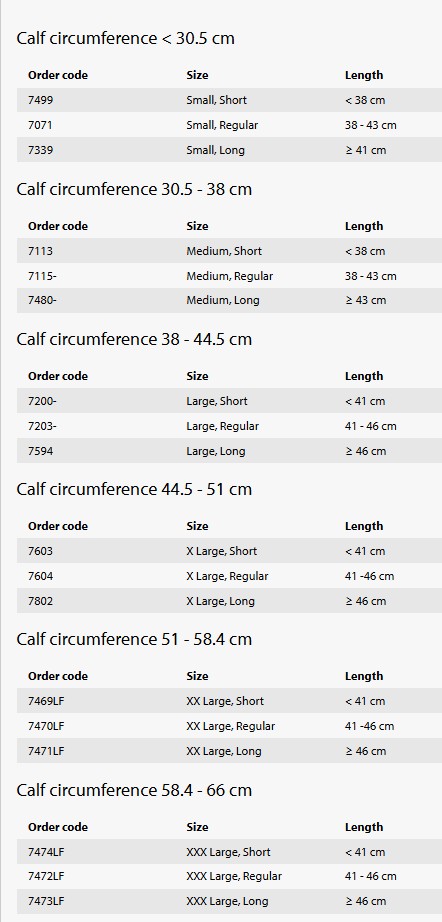The width and height of the screenshot is (442, 922).
Task: Select order code 7339 Small Long
Action: pyautogui.click(x=40, y=150)
